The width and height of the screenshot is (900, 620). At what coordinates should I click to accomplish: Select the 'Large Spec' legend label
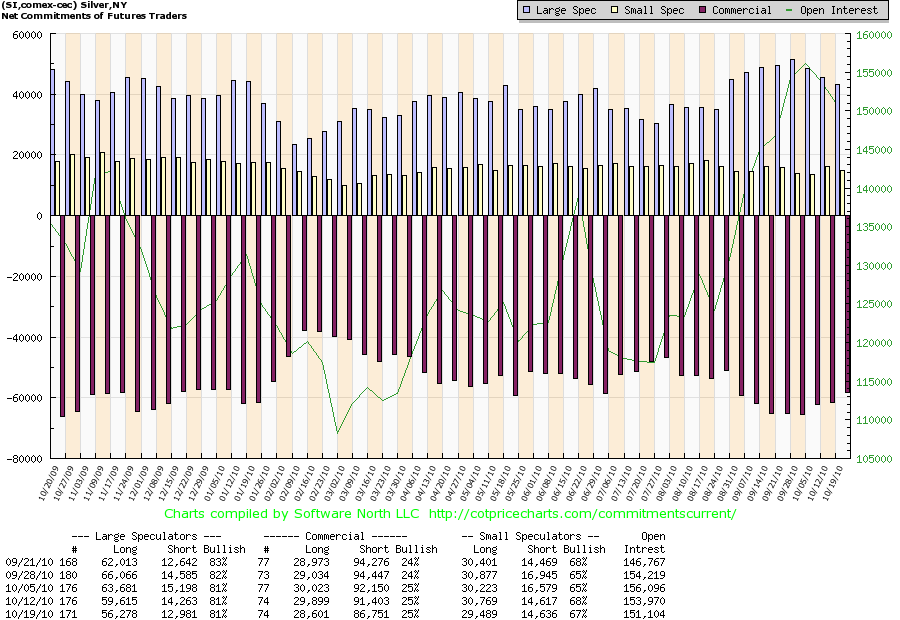567,10
